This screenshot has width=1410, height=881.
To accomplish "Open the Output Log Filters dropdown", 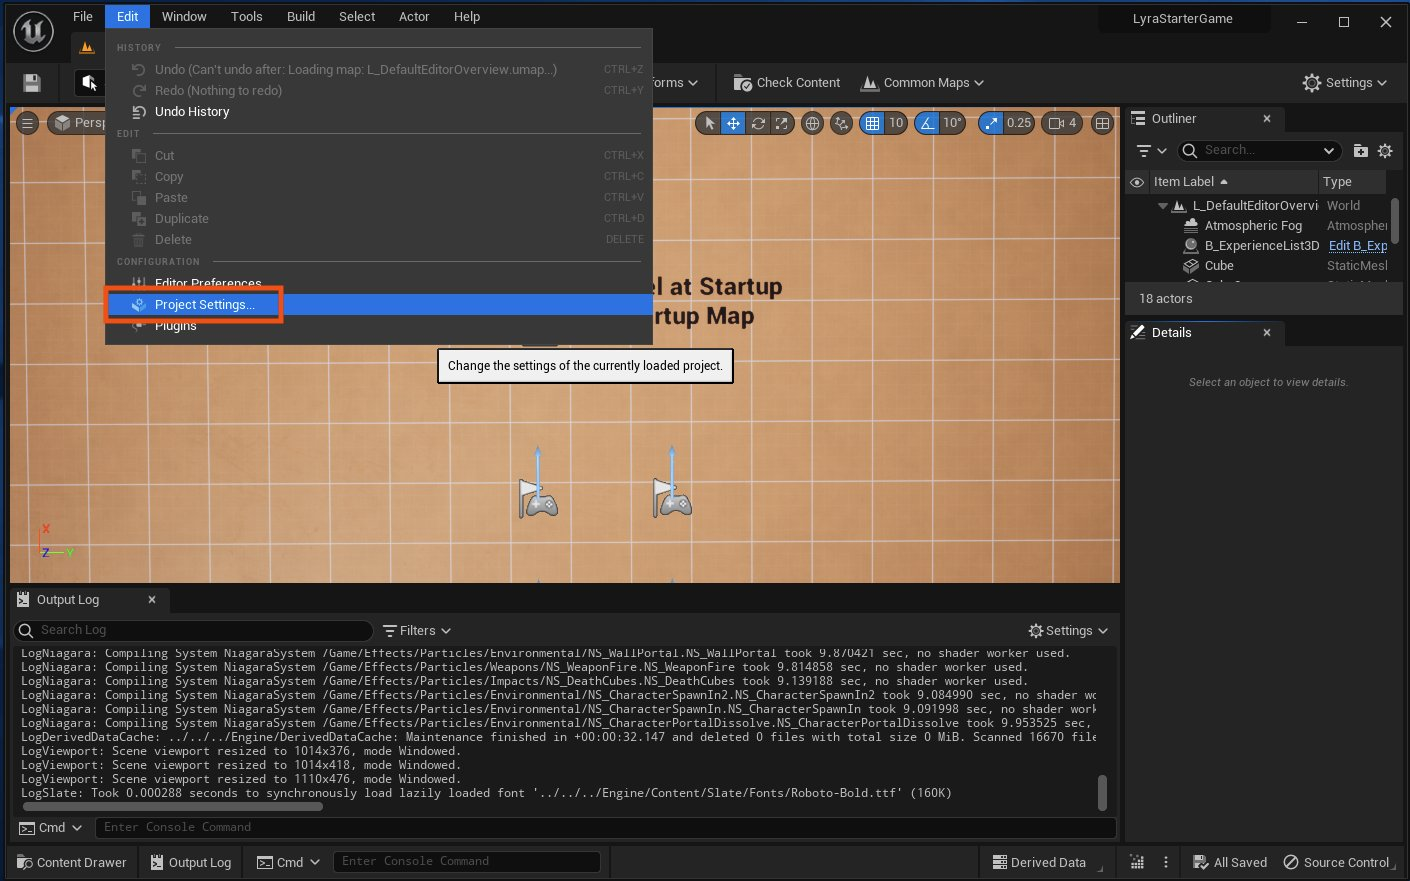I will click(417, 631).
